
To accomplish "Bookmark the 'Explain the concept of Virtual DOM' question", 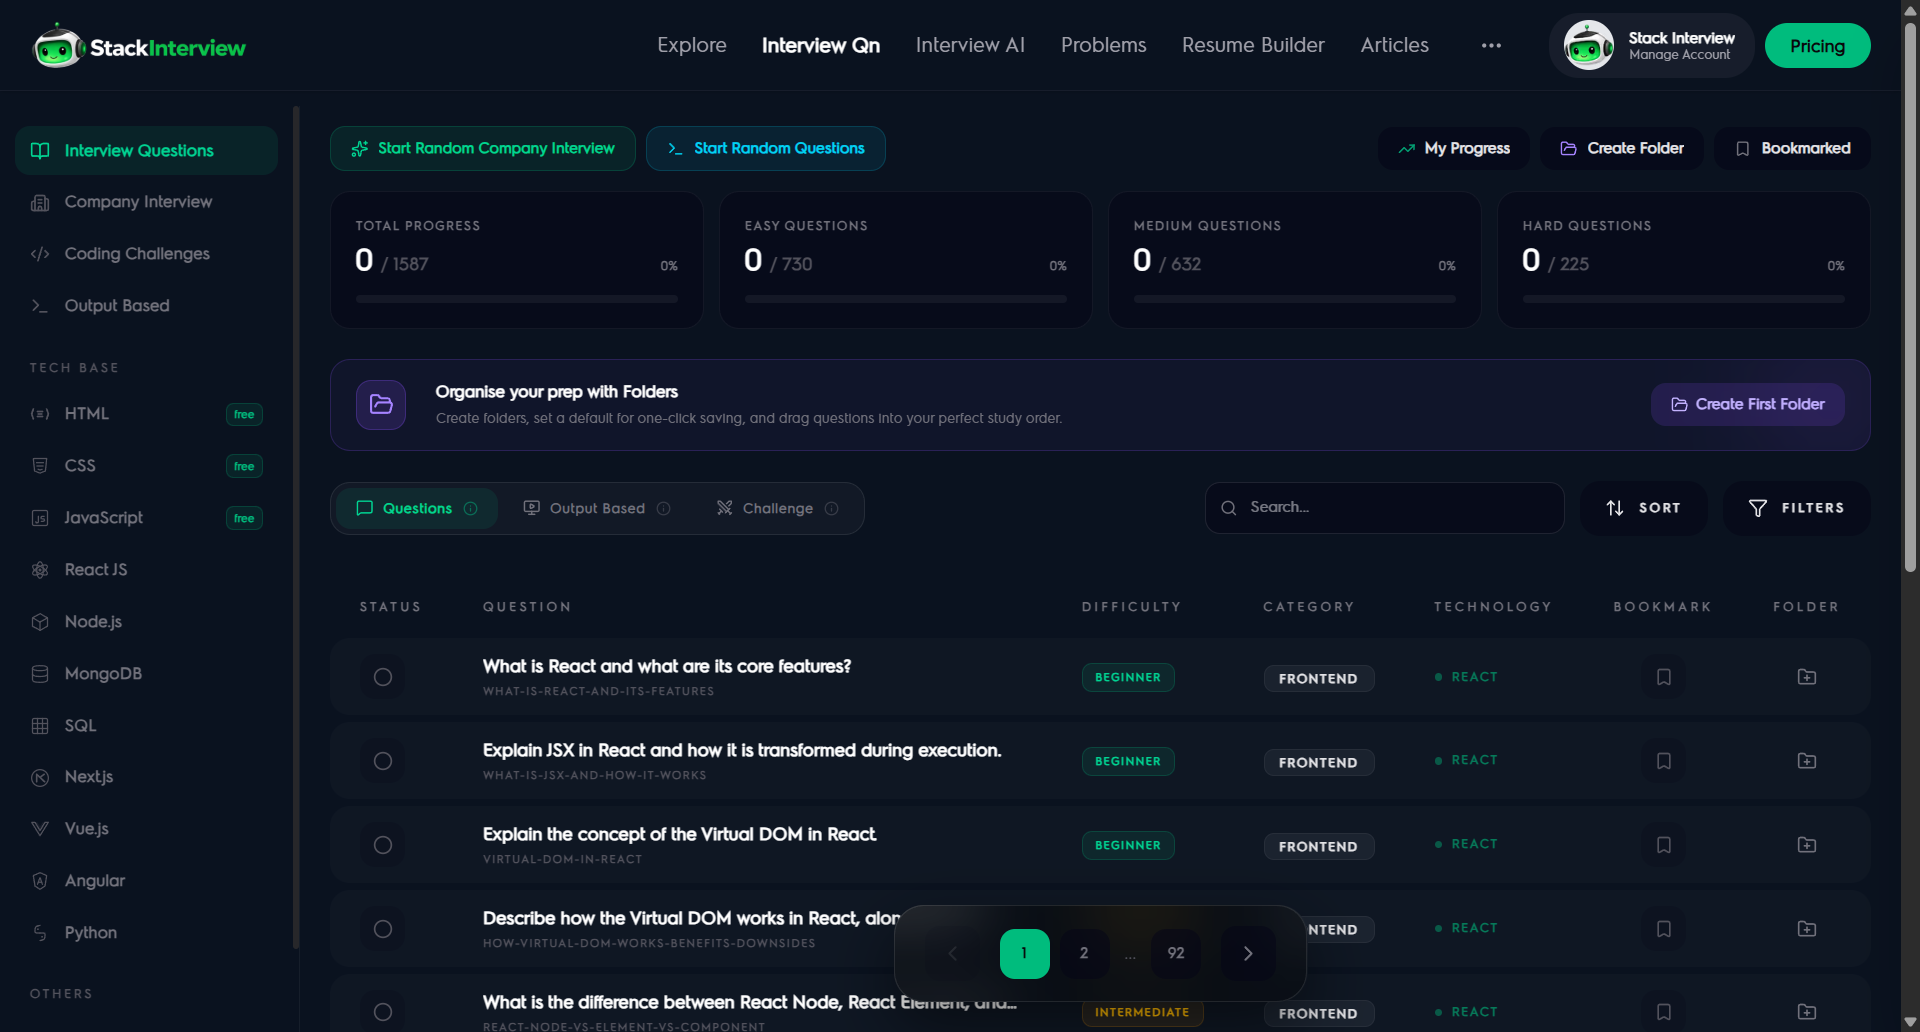I will 1664,845.
